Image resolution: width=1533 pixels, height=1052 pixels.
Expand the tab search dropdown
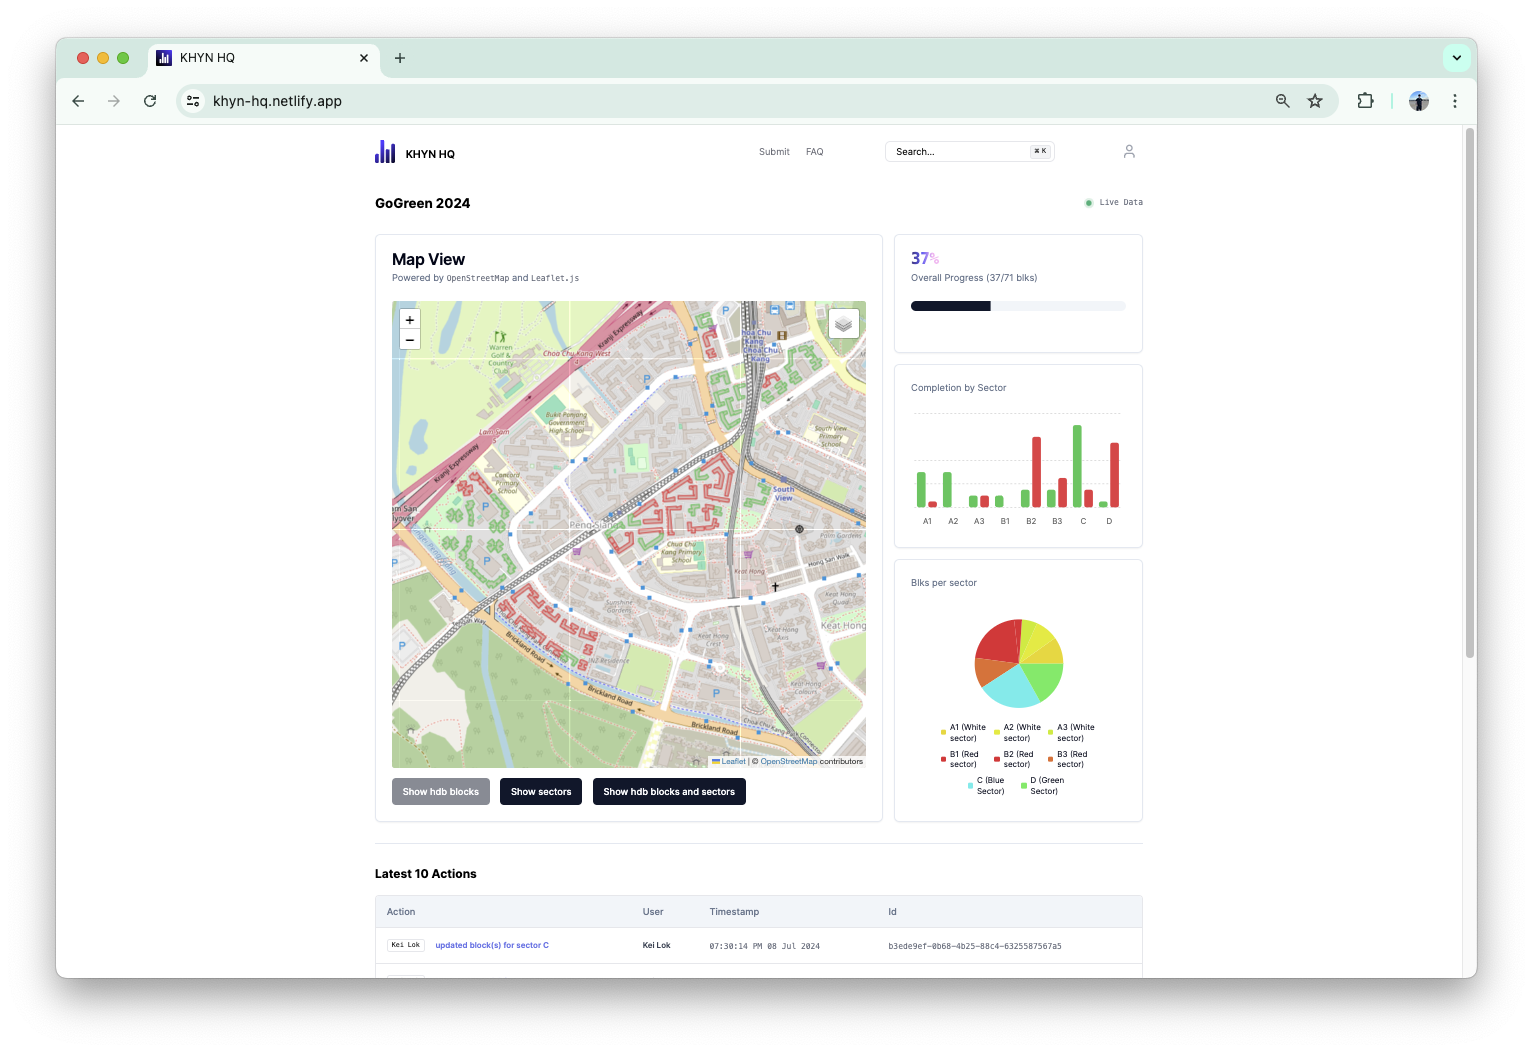tap(1457, 58)
